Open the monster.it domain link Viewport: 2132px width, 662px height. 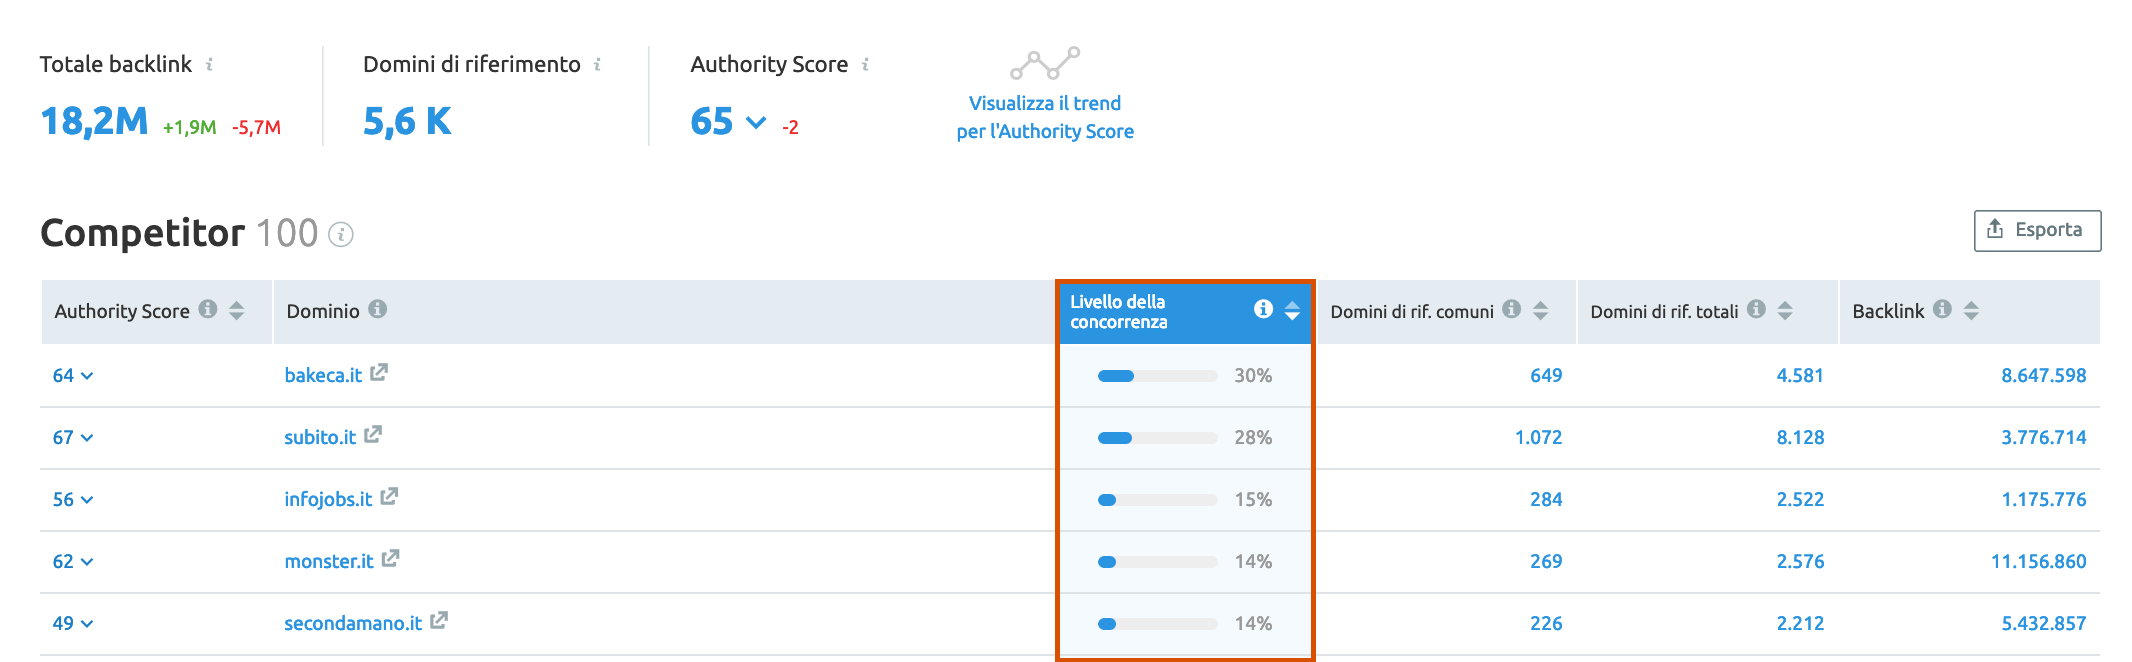[x=328, y=561]
